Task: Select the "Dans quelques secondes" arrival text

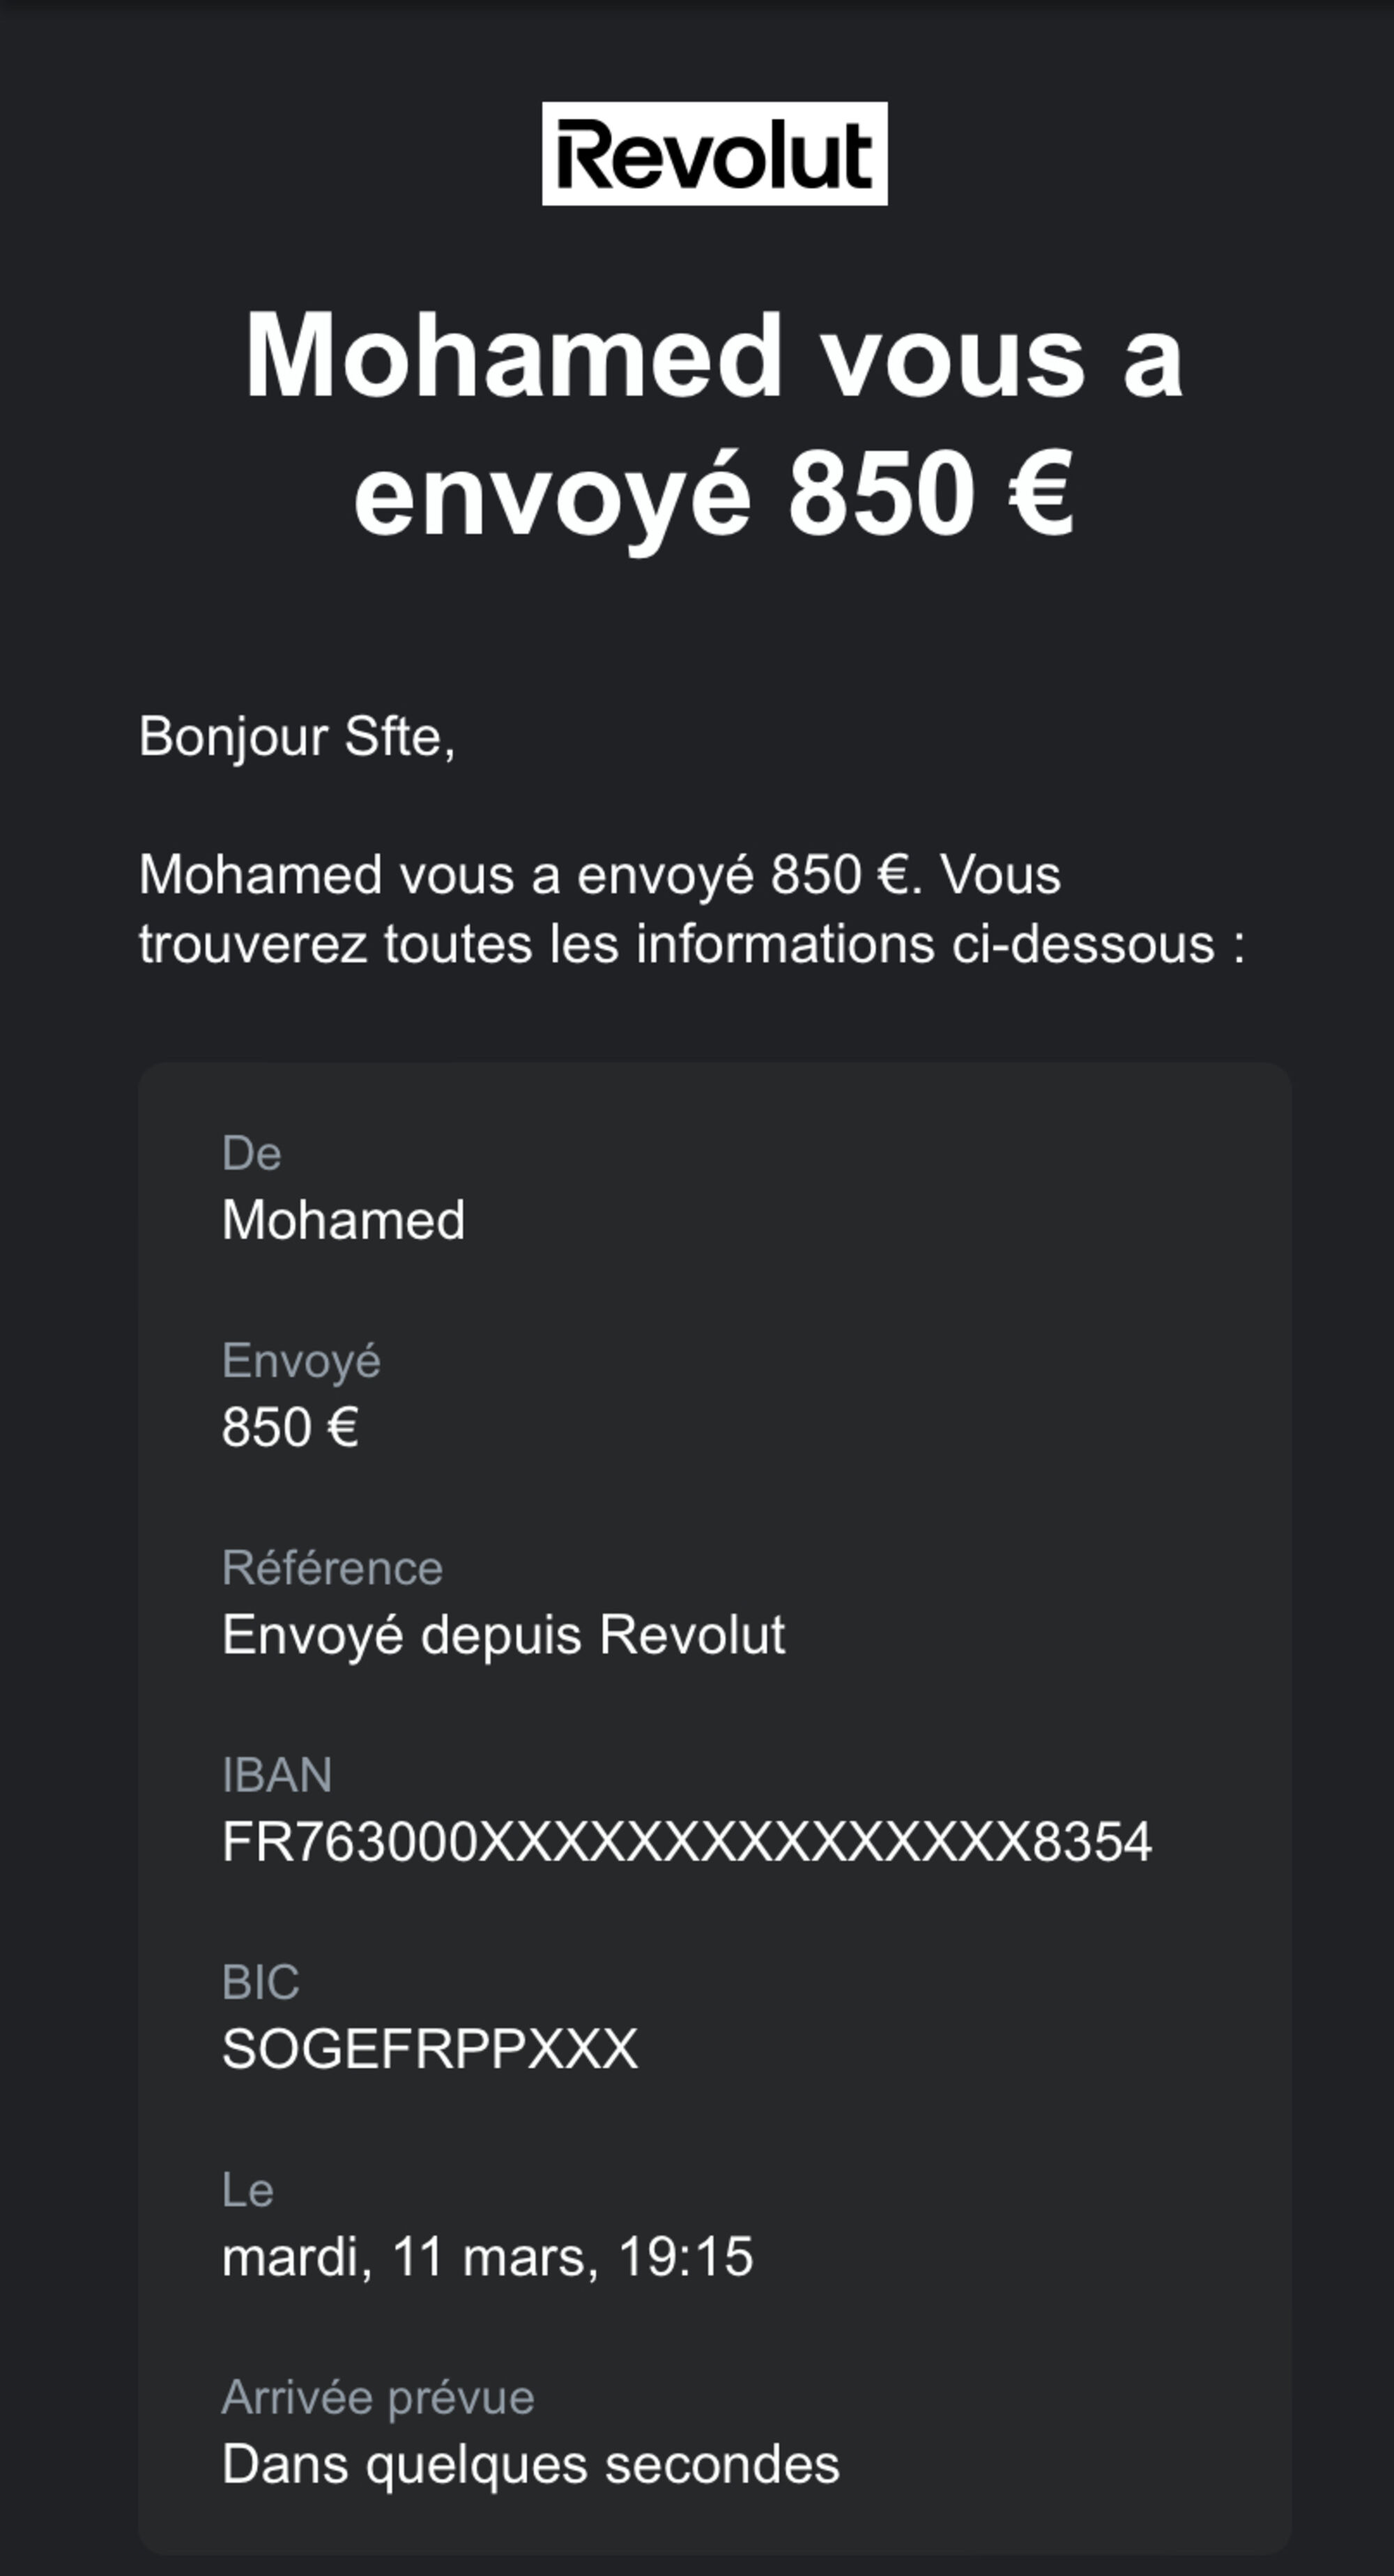Action: pos(530,2464)
